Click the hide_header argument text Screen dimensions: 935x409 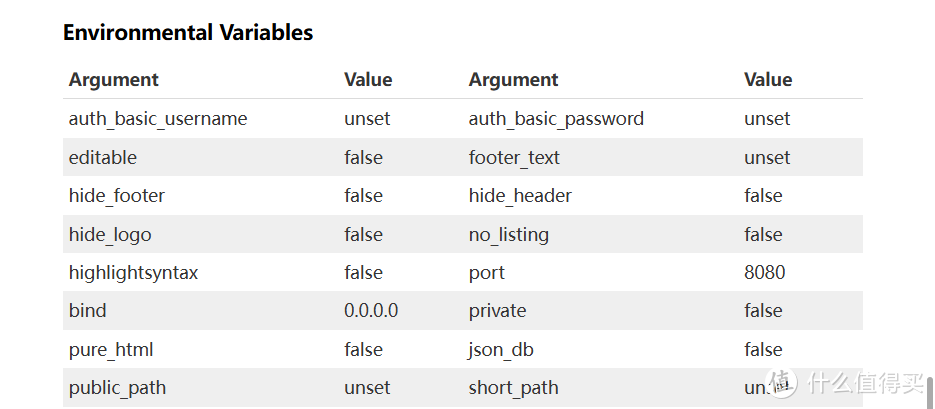[520, 196]
